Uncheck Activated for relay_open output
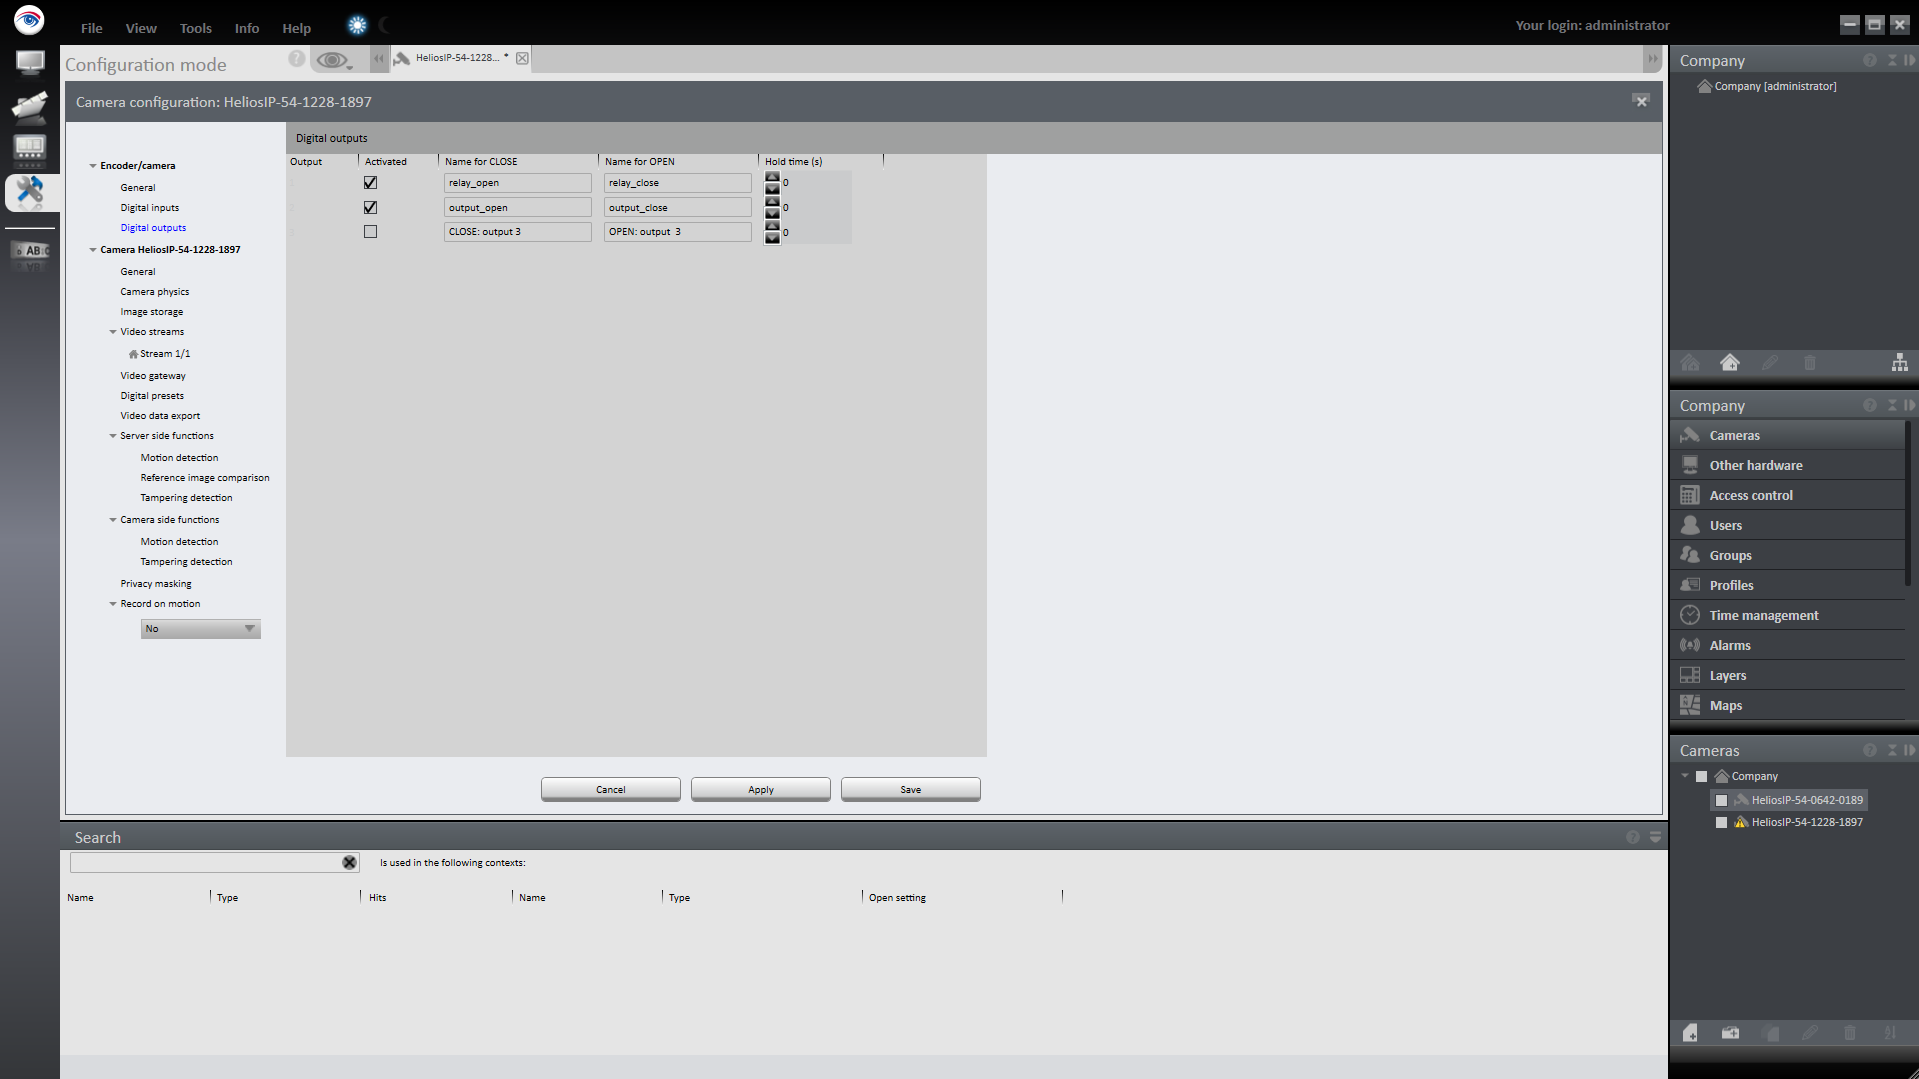The height and width of the screenshot is (1079, 1919). pos(370,183)
